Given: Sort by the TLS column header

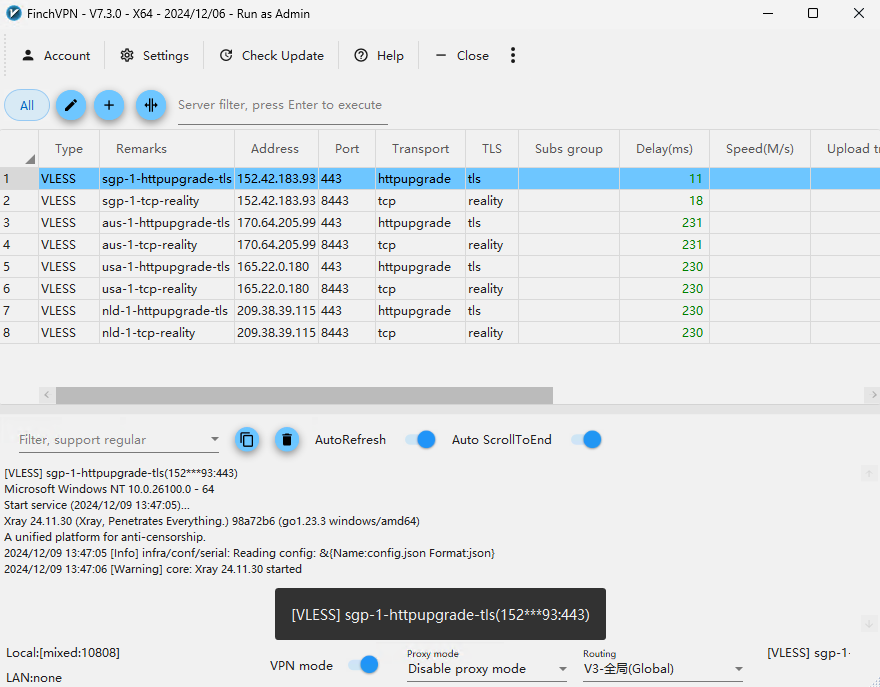Looking at the screenshot, I should pos(492,149).
